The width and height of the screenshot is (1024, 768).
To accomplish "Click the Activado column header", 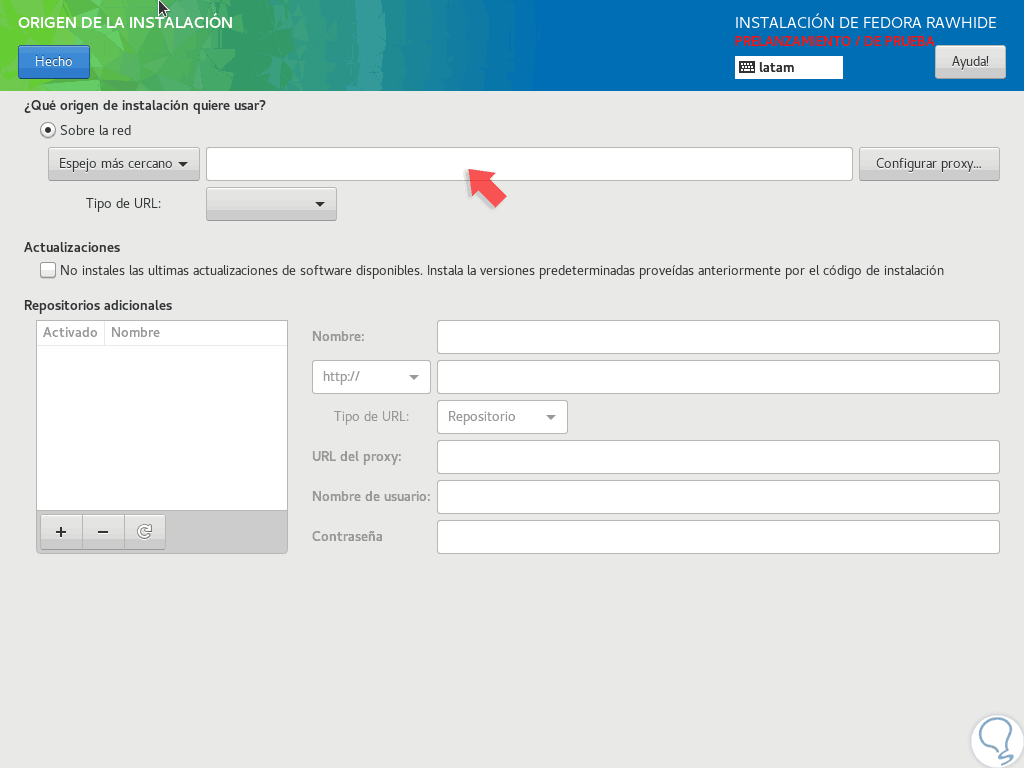I will point(70,332).
